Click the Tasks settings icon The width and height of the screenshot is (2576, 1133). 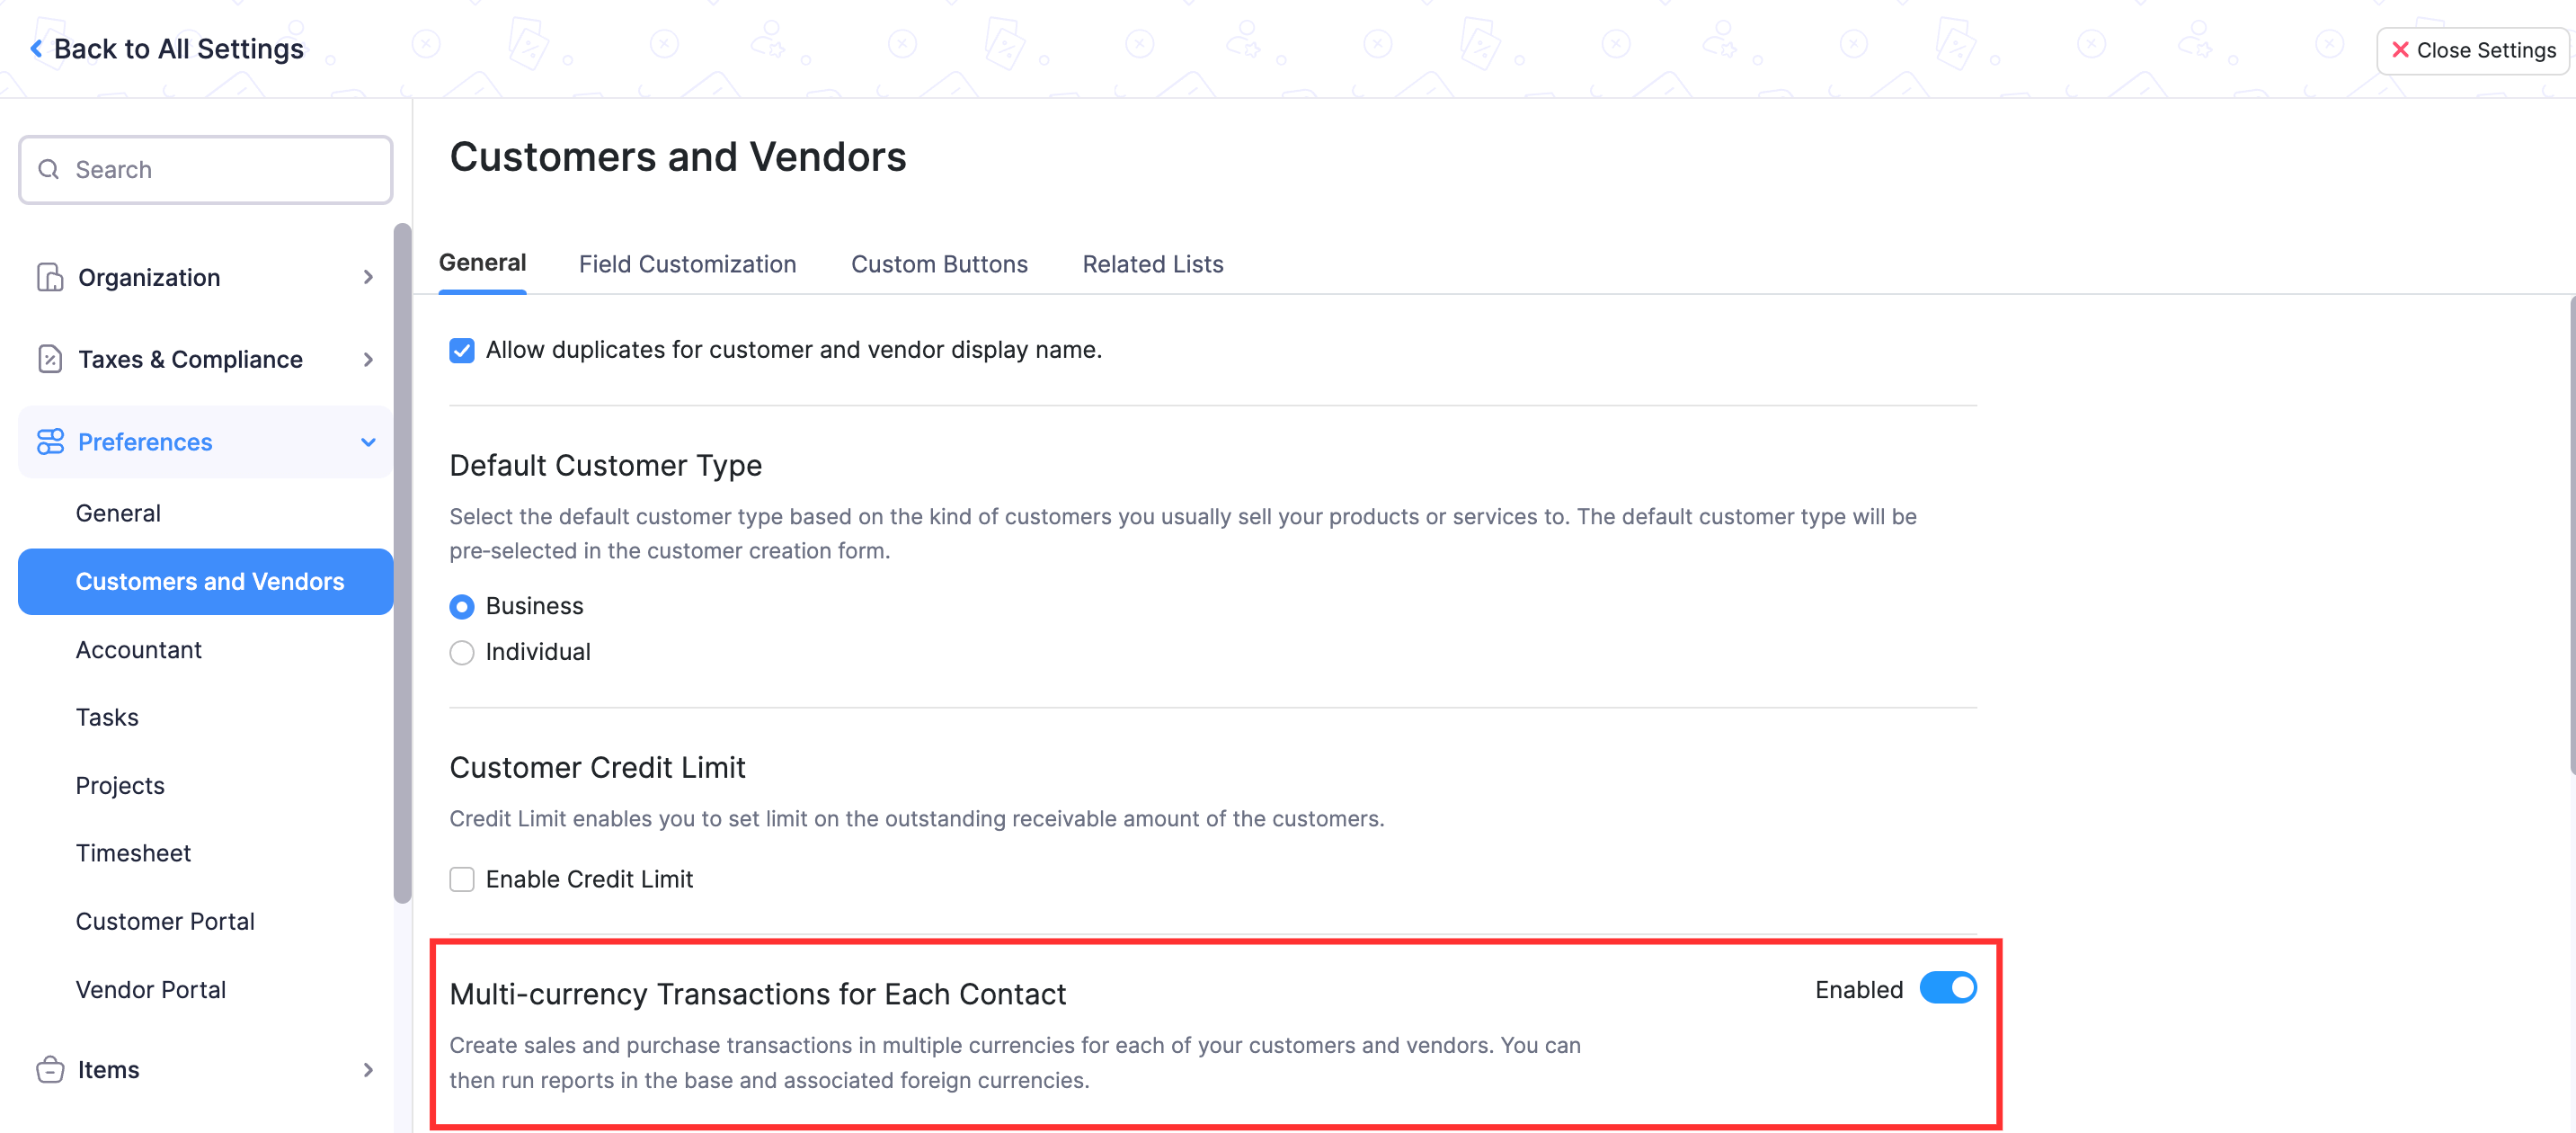[105, 717]
